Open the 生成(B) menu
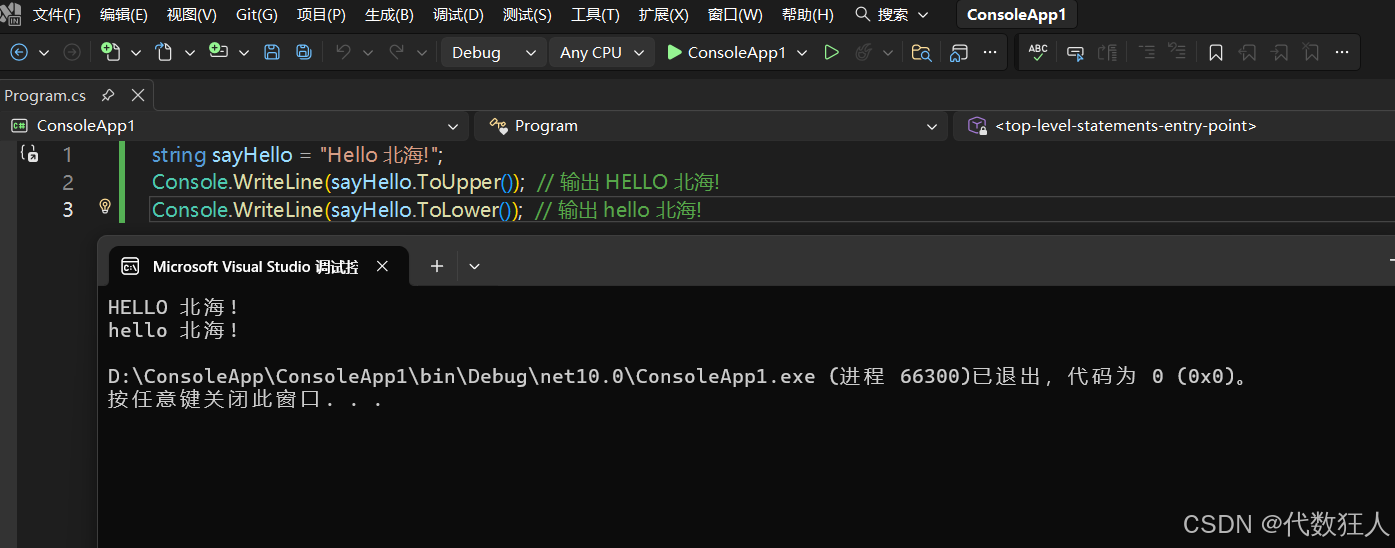Image resolution: width=1395 pixels, height=548 pixels. pyautogui.click(x=389, y=15)
